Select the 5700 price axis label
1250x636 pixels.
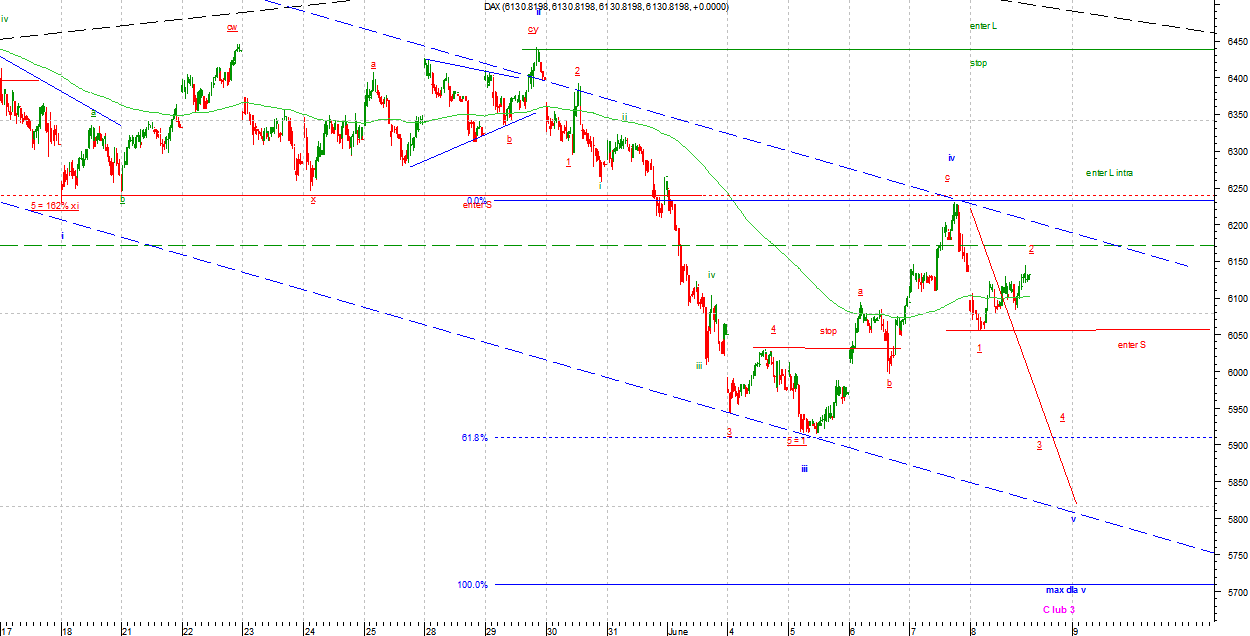pyautogui.click(x=1234, y=593)
